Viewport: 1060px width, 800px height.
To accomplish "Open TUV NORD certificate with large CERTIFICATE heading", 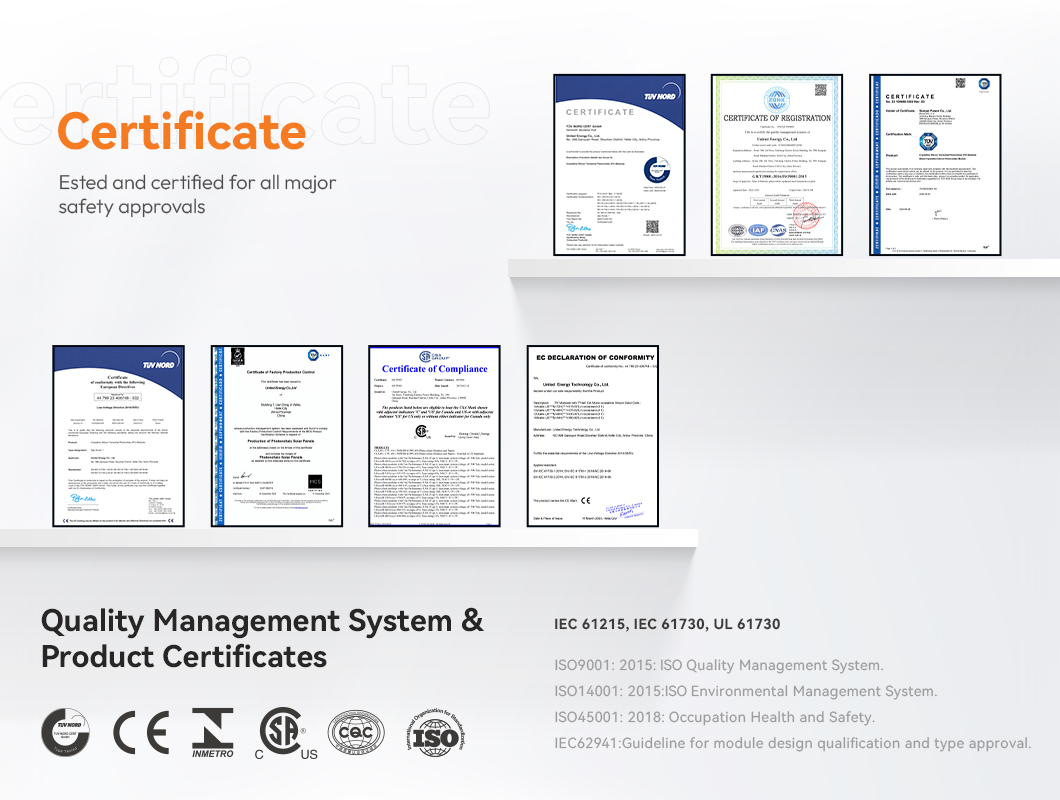I will [x=619, y=165].
